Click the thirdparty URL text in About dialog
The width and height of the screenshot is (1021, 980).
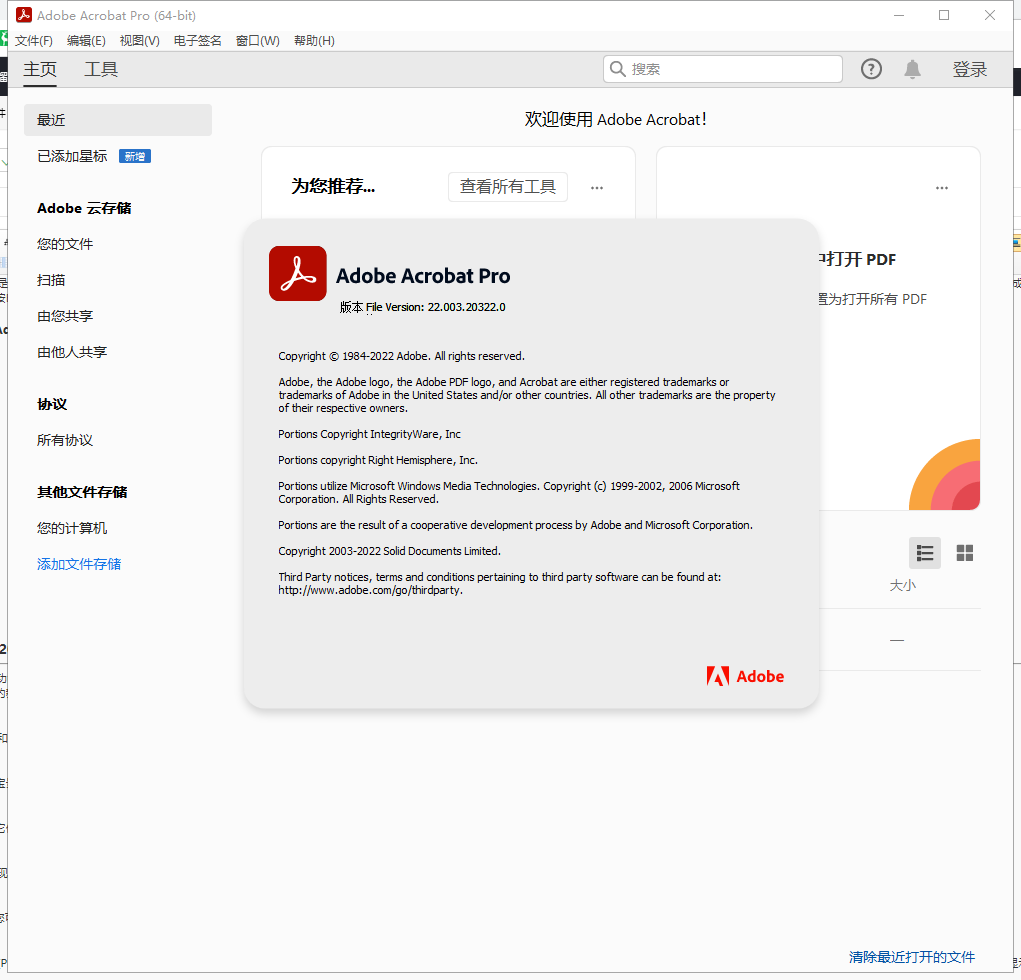[x=371, y=591]
